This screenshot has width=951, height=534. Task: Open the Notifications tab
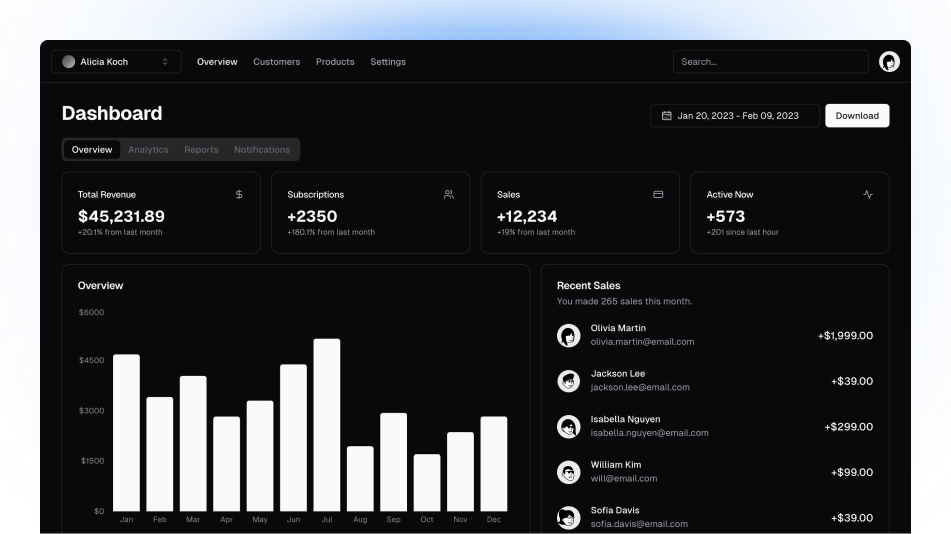(262, 150)
